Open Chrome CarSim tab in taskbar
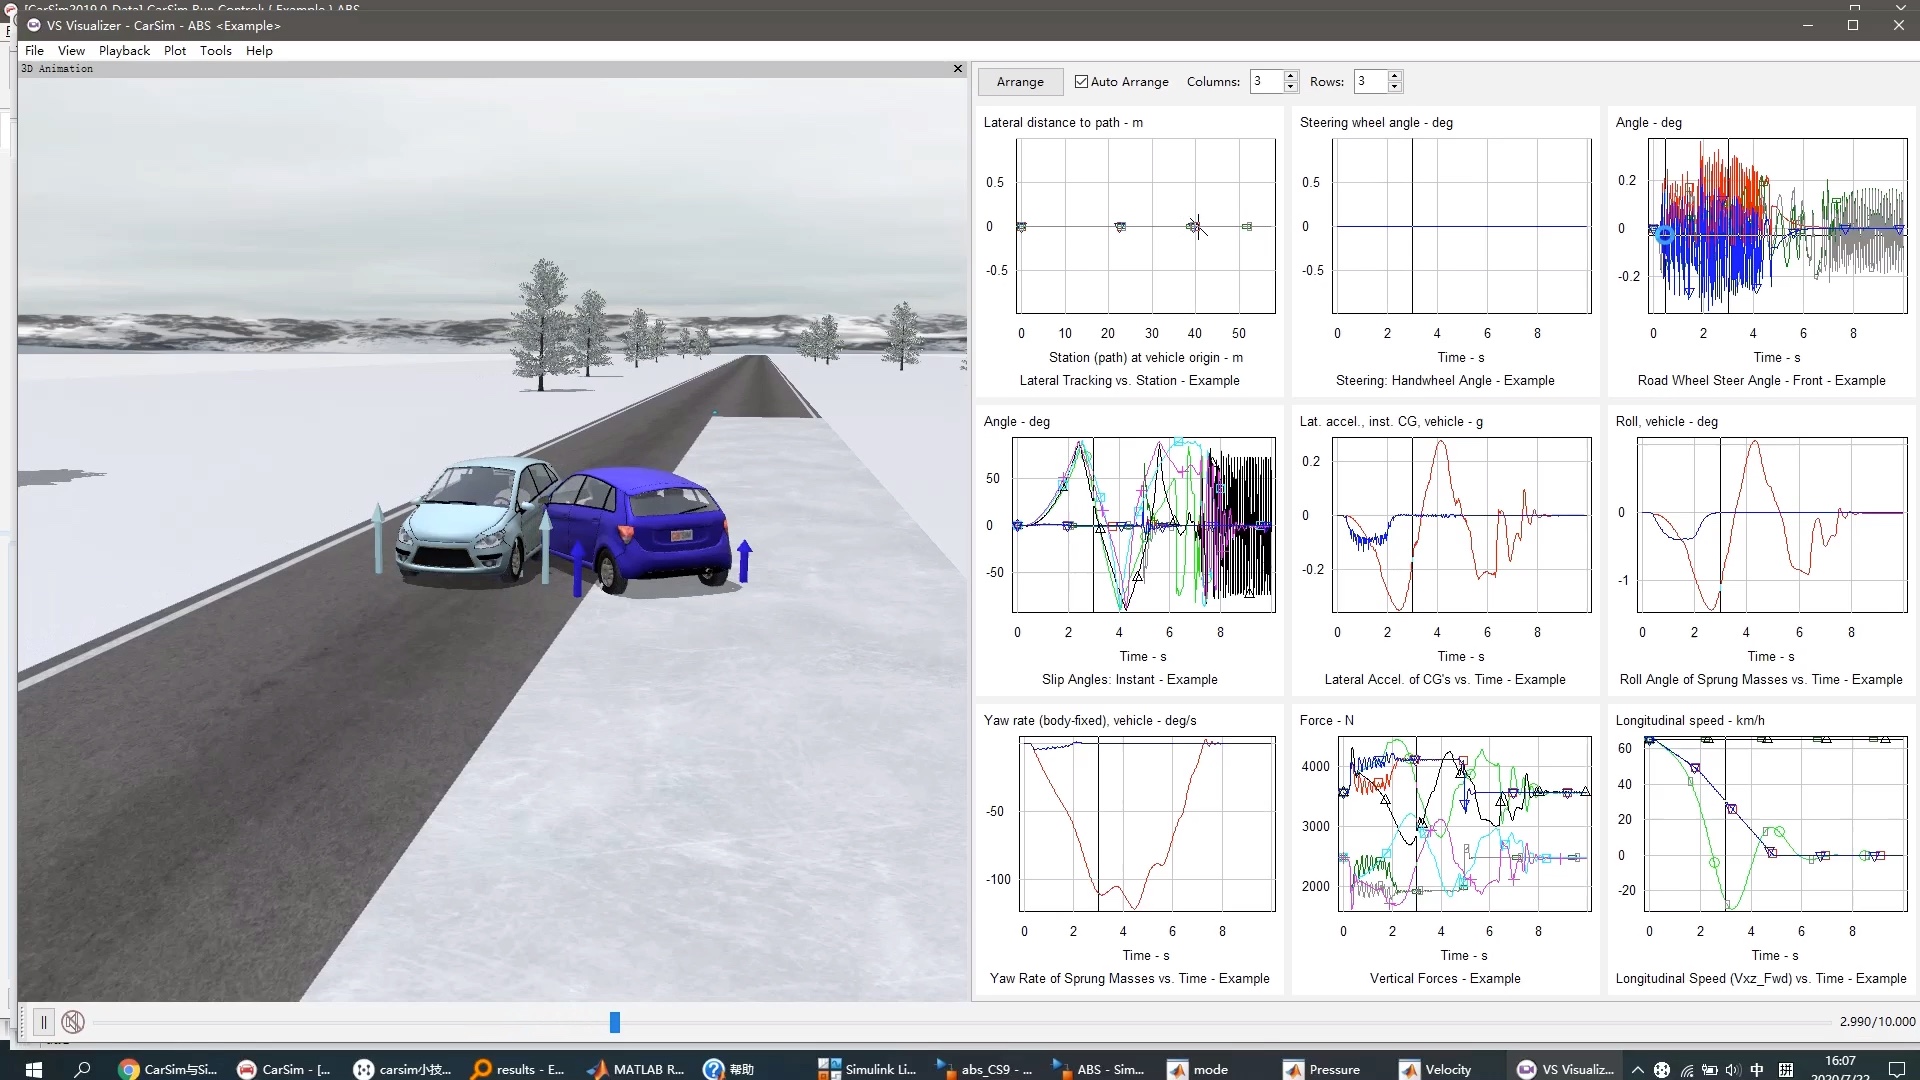 (x=167, y=1069)
